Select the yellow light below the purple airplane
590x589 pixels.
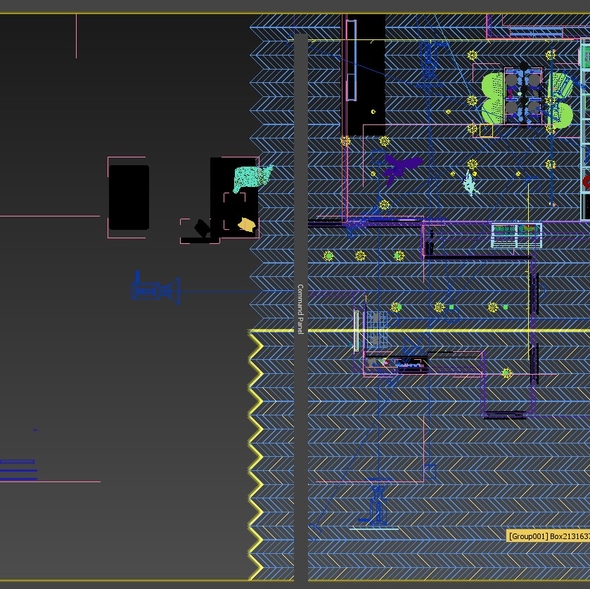(x=384, y=205)
